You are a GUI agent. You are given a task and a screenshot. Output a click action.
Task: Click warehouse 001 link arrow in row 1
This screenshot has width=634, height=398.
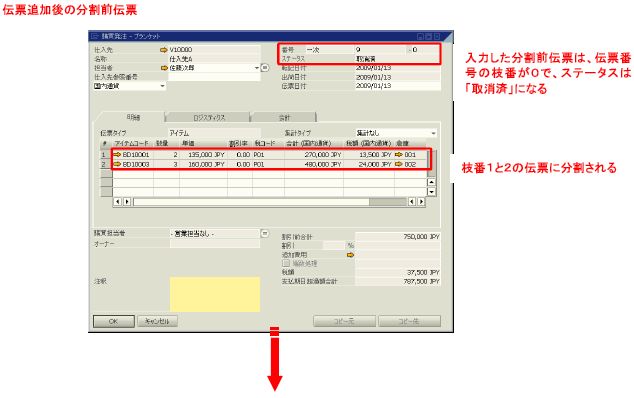399,155
